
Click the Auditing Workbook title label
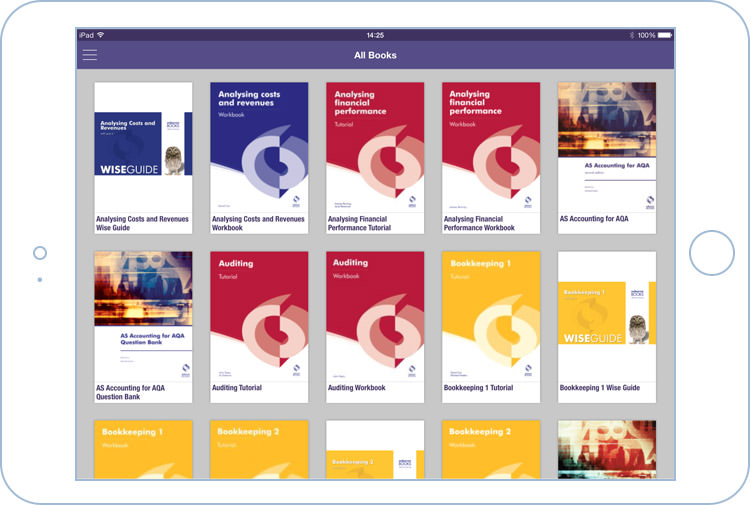[357, 388]
